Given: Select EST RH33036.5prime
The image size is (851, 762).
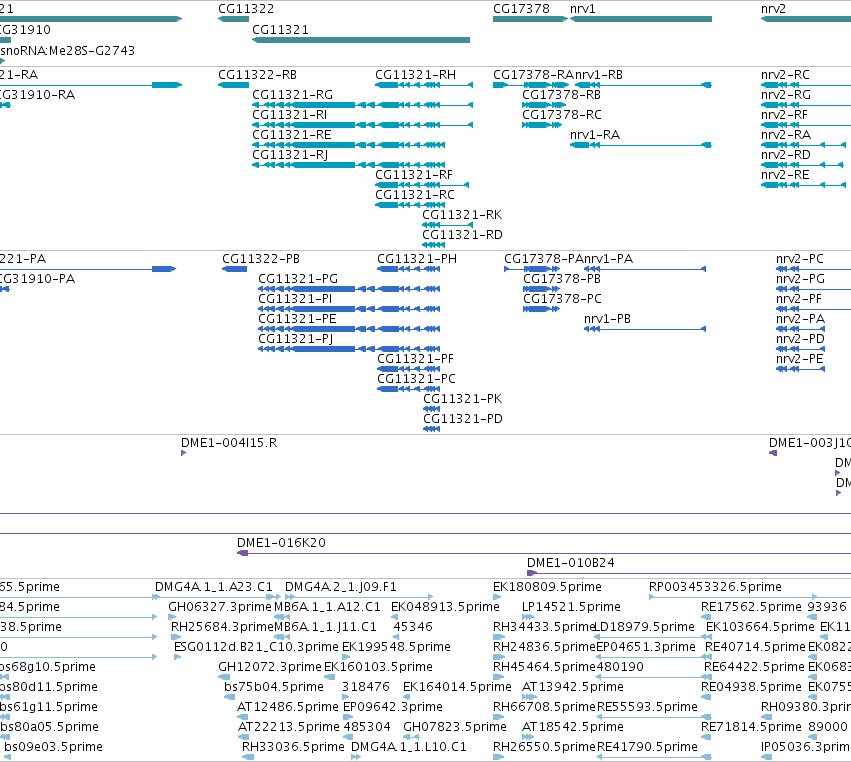Looking at the screenshot, I should pyautogui.click(x=293, y=747).
